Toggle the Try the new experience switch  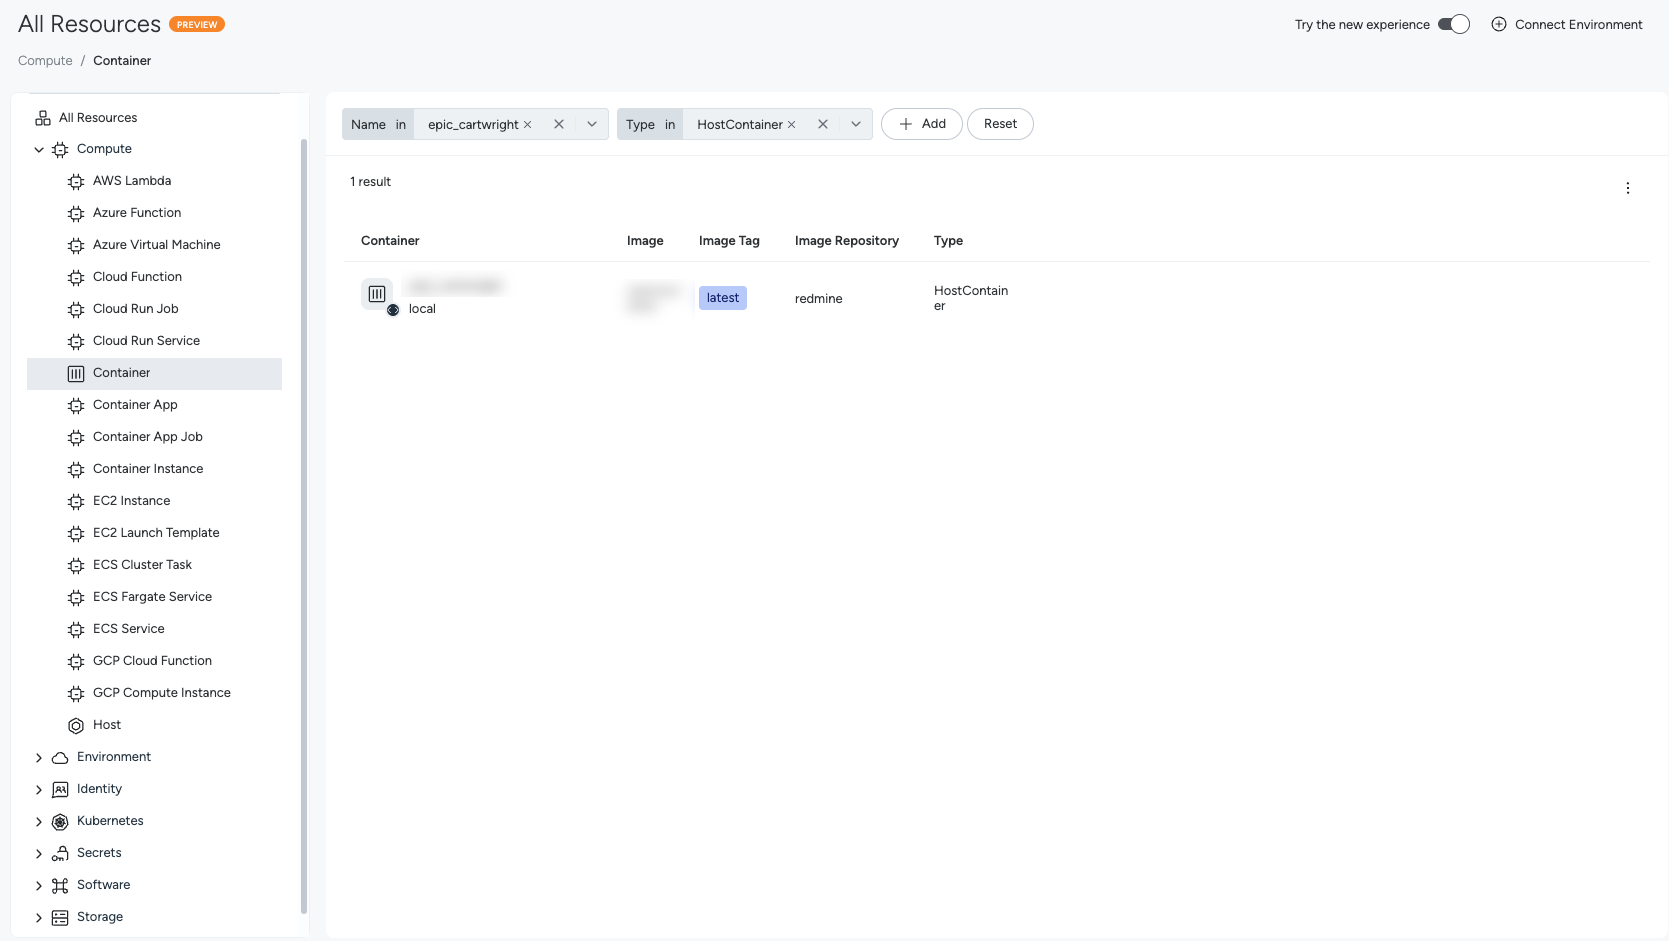point(1453,24)
